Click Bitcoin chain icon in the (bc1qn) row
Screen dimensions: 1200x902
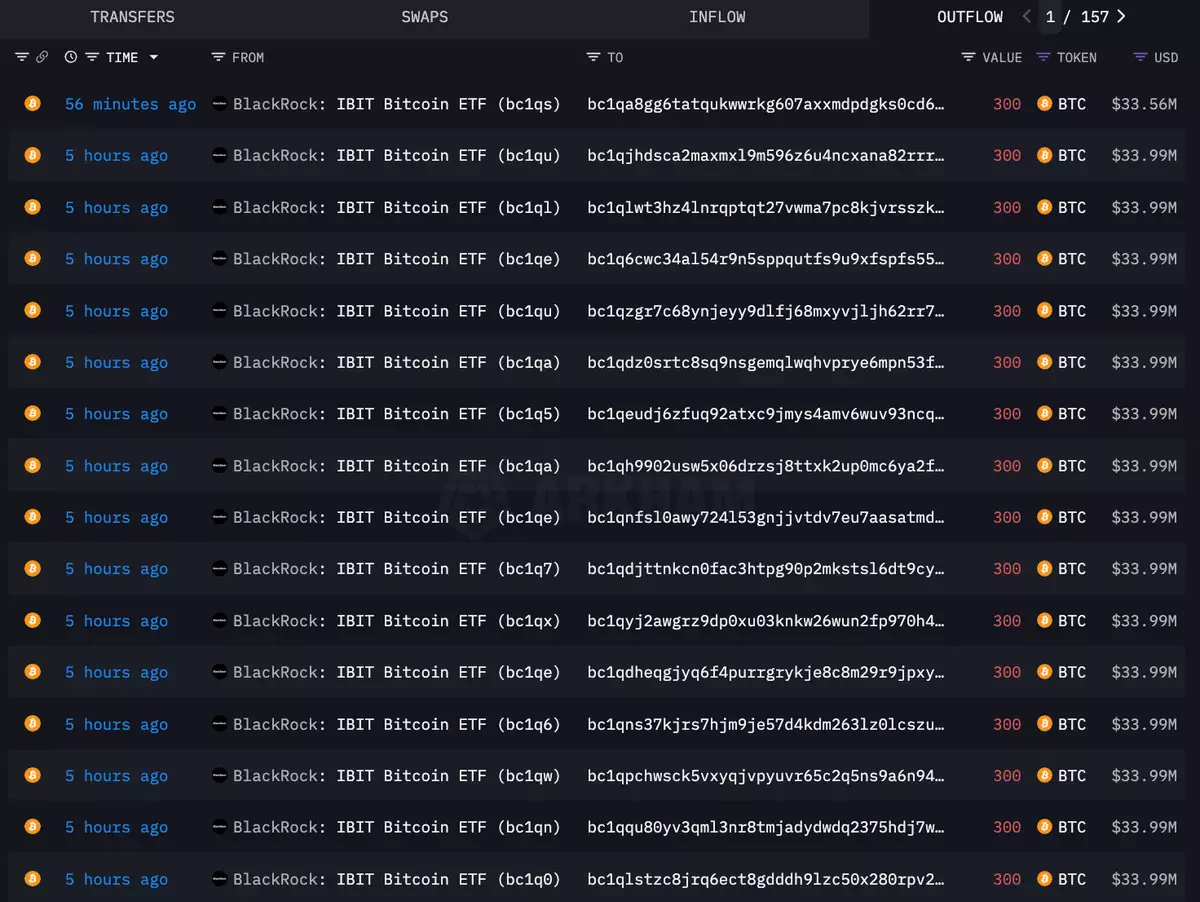click(x=32, y=827)
